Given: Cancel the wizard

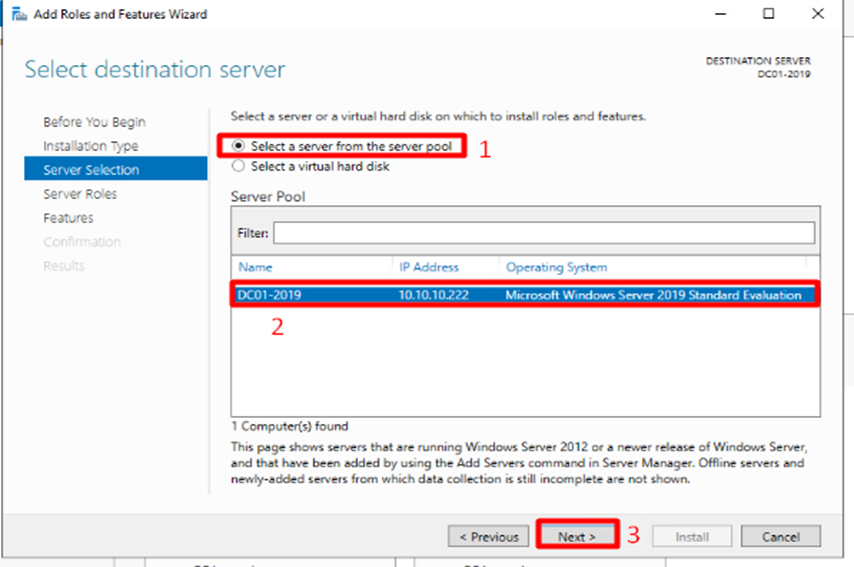Looking at the screenshot, I should (780, 536).
